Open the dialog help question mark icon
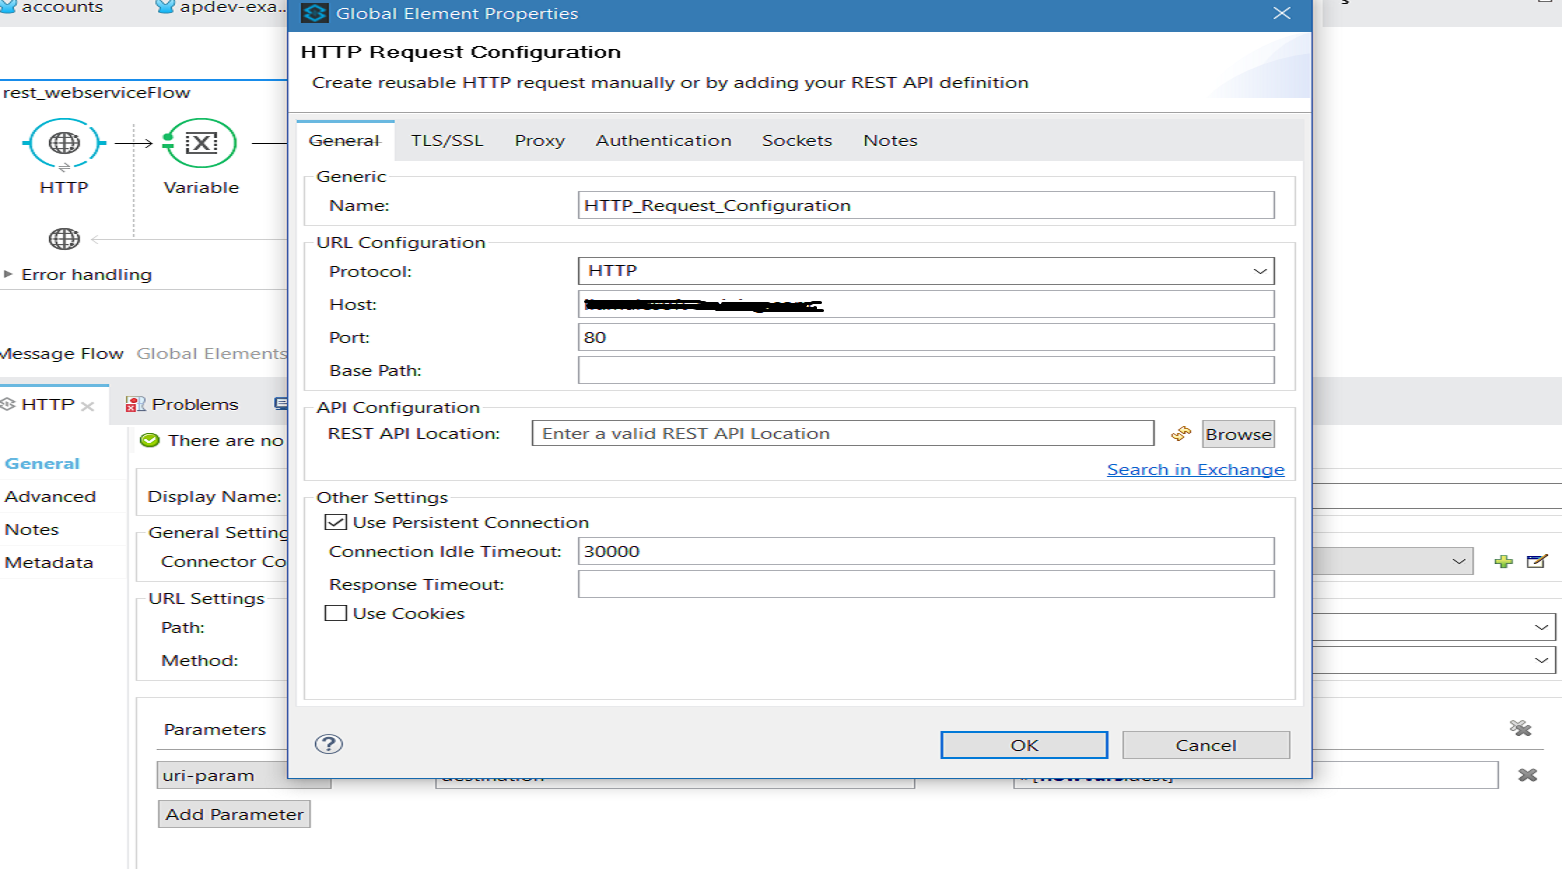The image size is (1562, 869). 328,744
